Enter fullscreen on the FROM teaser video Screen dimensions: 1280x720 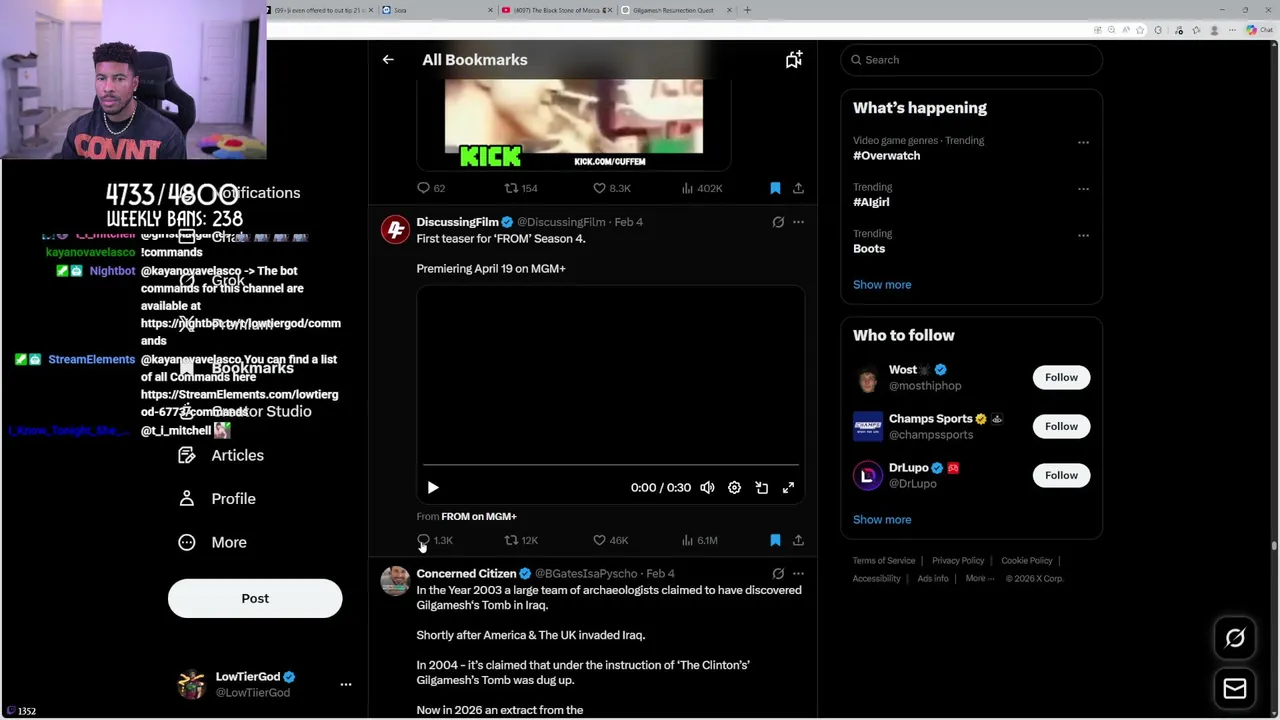pyautogui.click(x=788, y=488)
